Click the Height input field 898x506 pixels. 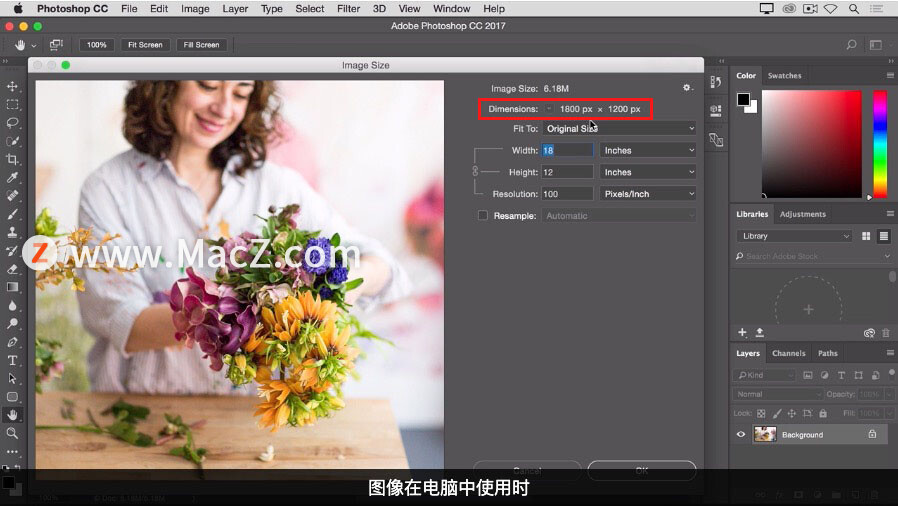(x=567, y=172)
